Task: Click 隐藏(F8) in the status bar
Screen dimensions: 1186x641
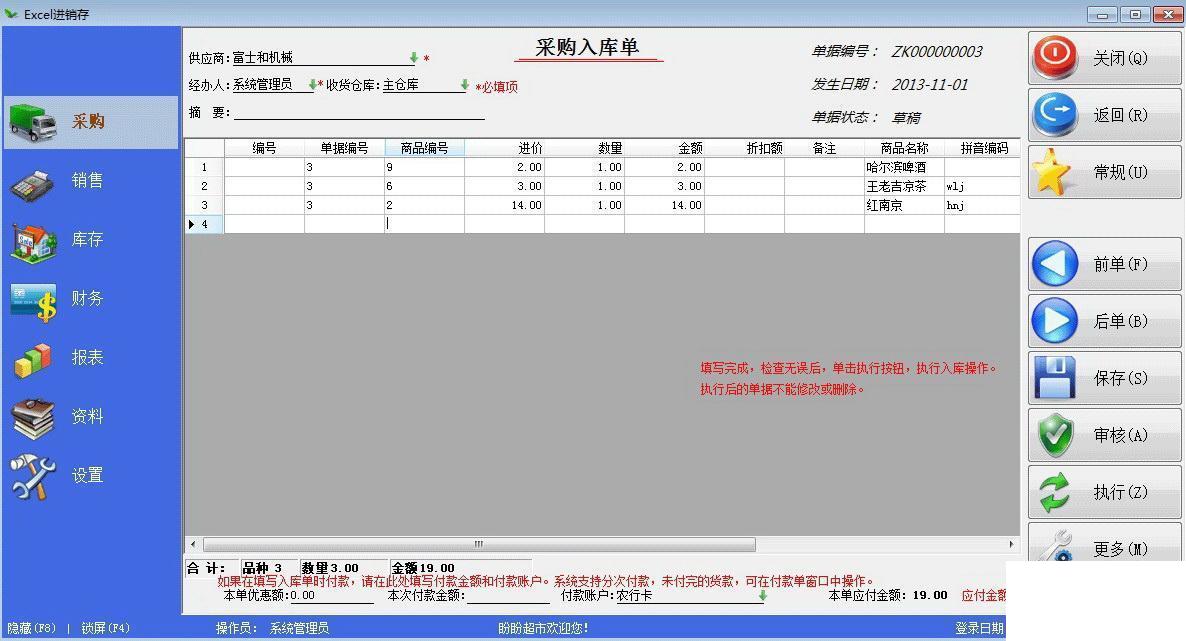Action: pyautogui.click(x=32, y=628)
